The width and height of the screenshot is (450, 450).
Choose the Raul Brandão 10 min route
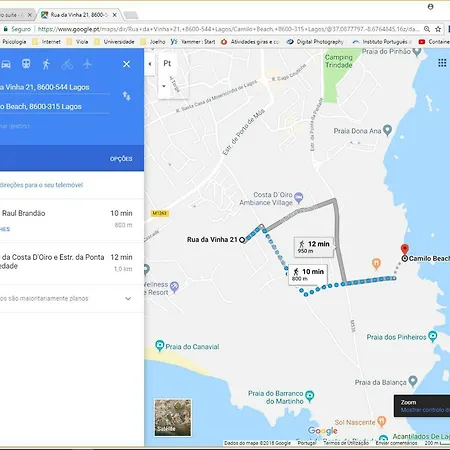(72, 220)
